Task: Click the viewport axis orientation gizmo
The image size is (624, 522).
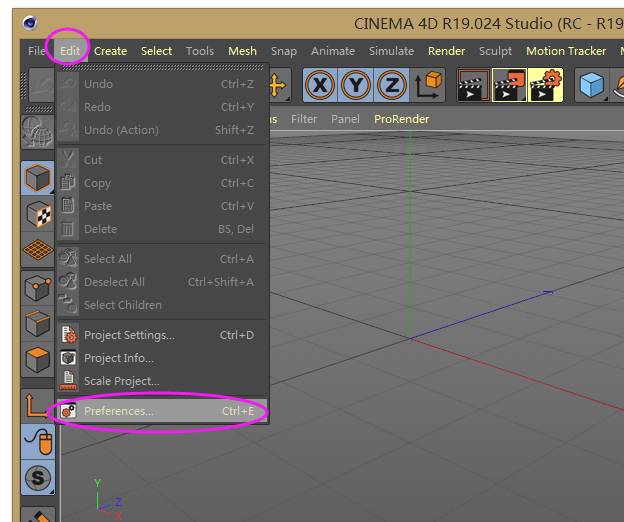Action: click(x=108, y=500)
